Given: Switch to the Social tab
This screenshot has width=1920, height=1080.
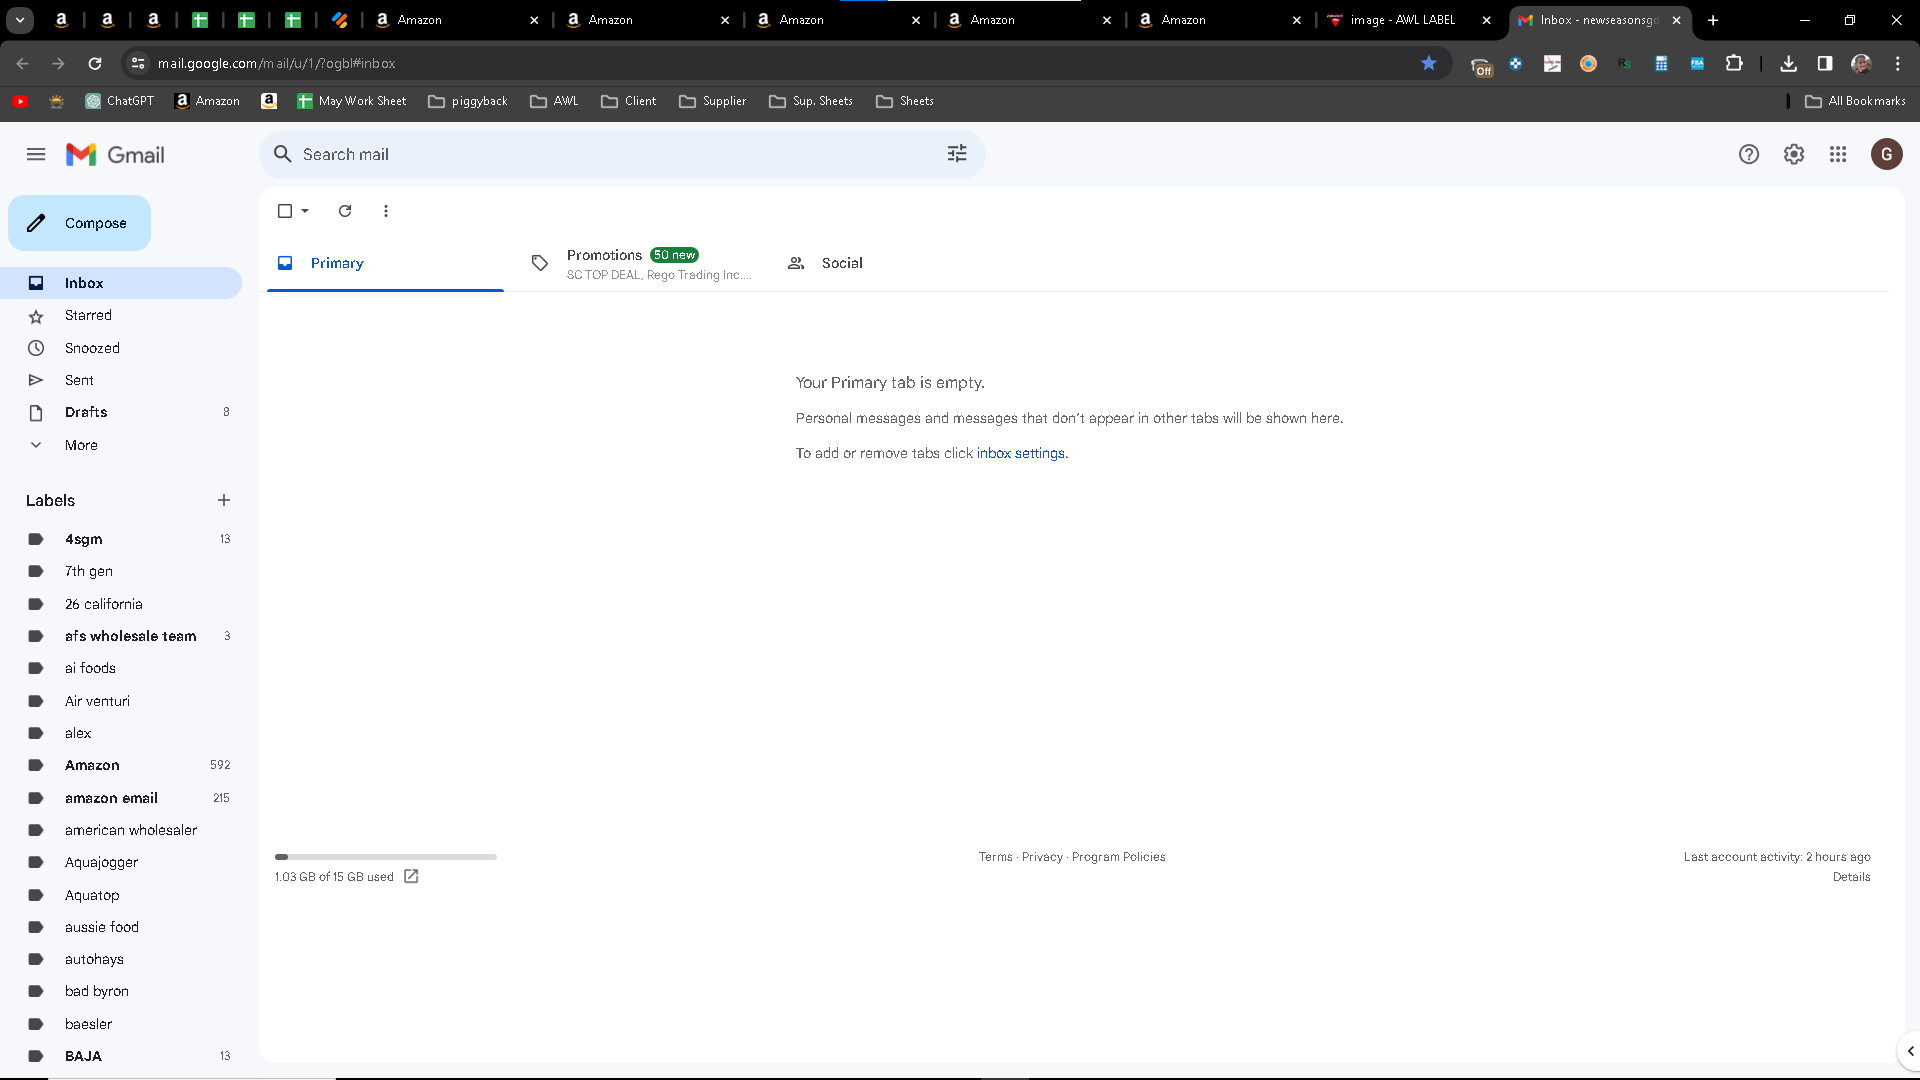Looking at the screenshot, I should [x=895, y=263].
